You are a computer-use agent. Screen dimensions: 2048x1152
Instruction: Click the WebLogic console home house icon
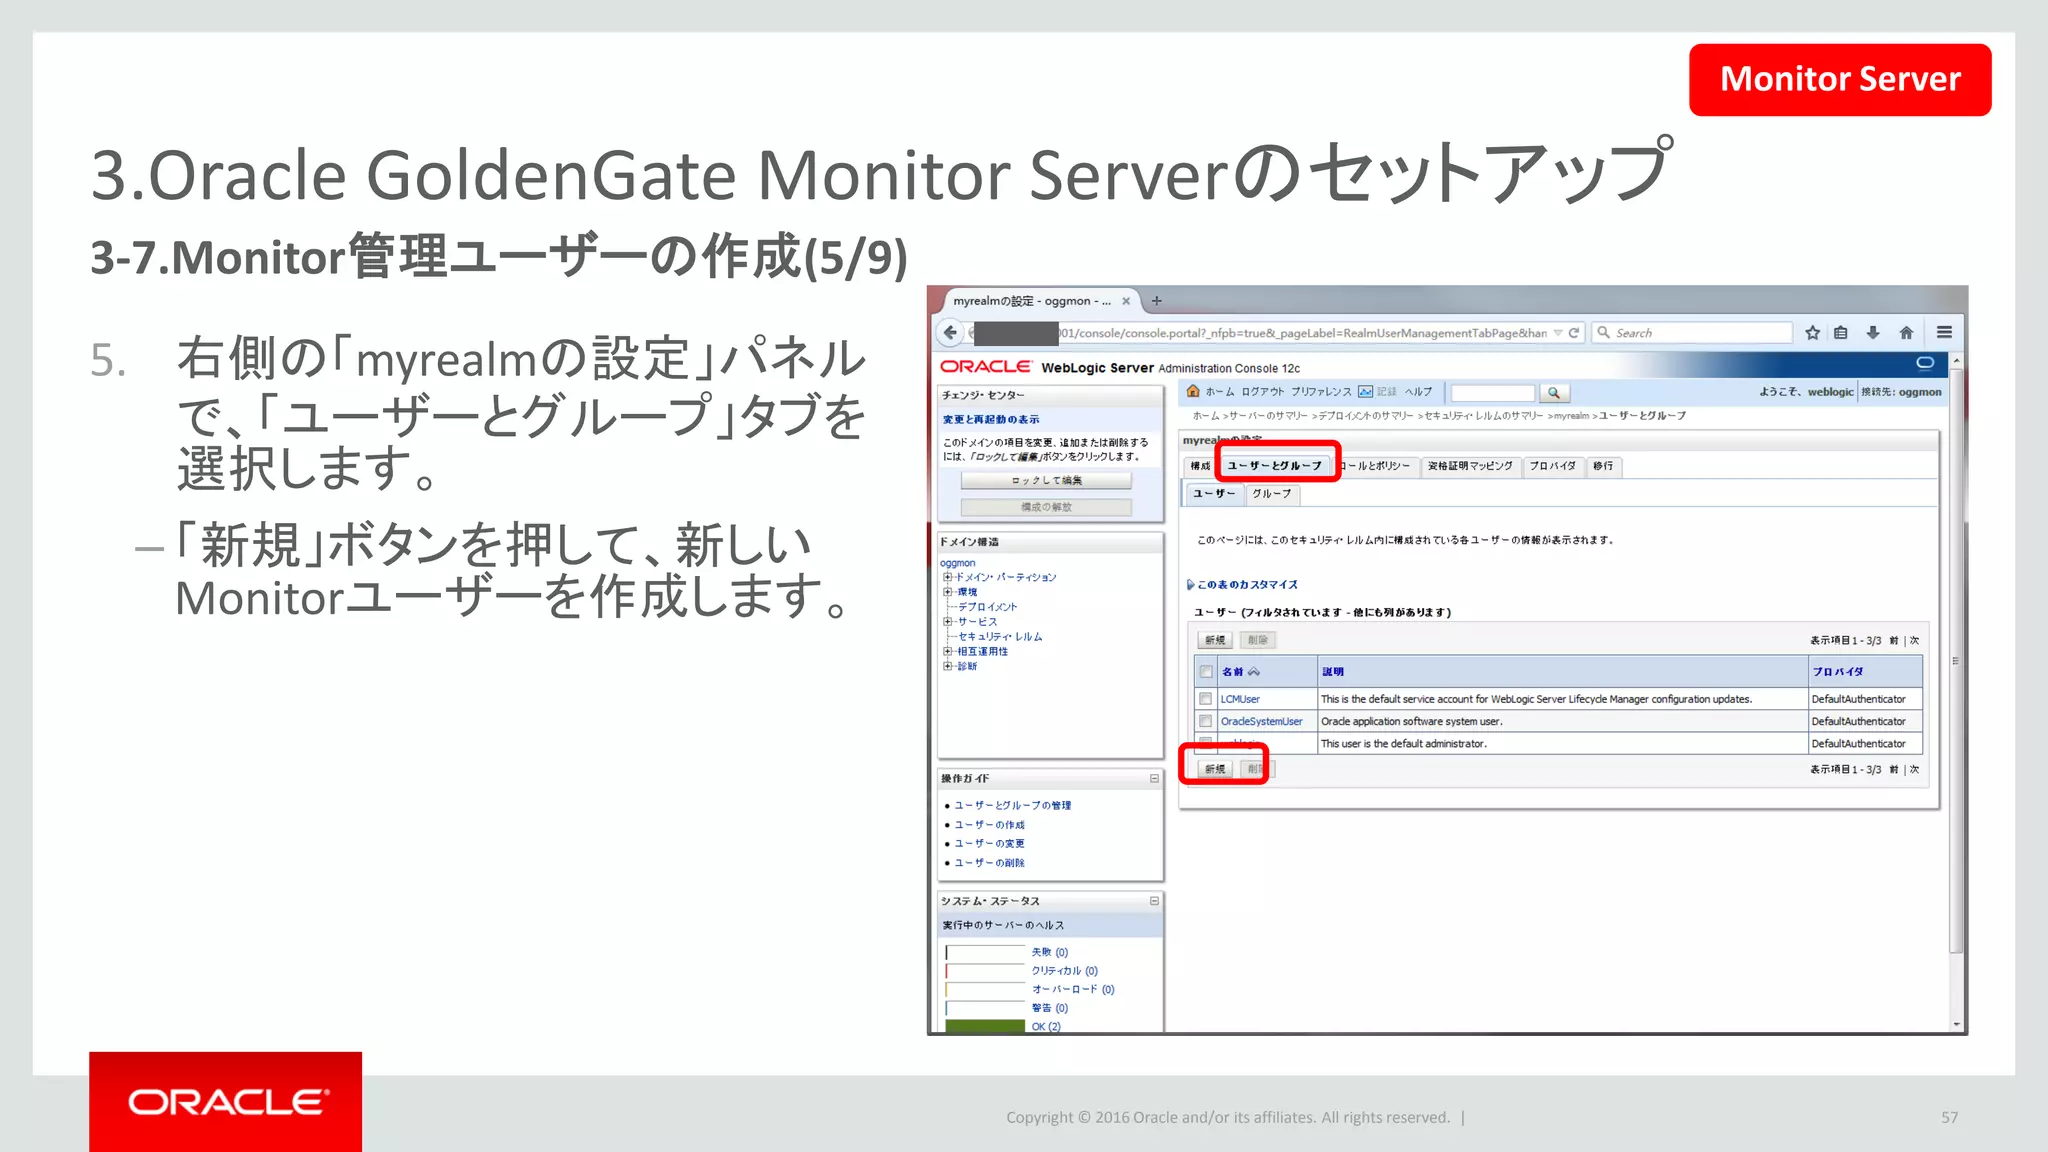point(1193,391)
